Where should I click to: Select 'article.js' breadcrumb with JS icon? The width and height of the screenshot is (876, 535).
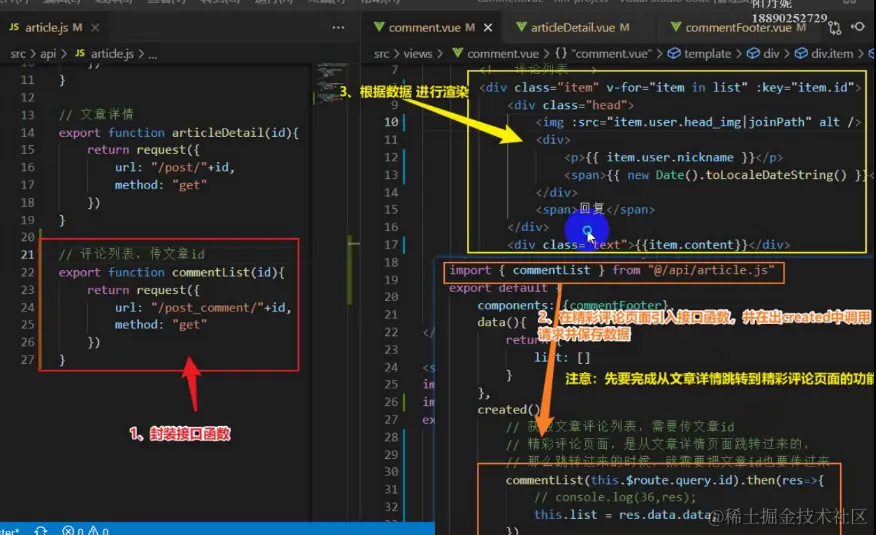click(x=104, y=54)
